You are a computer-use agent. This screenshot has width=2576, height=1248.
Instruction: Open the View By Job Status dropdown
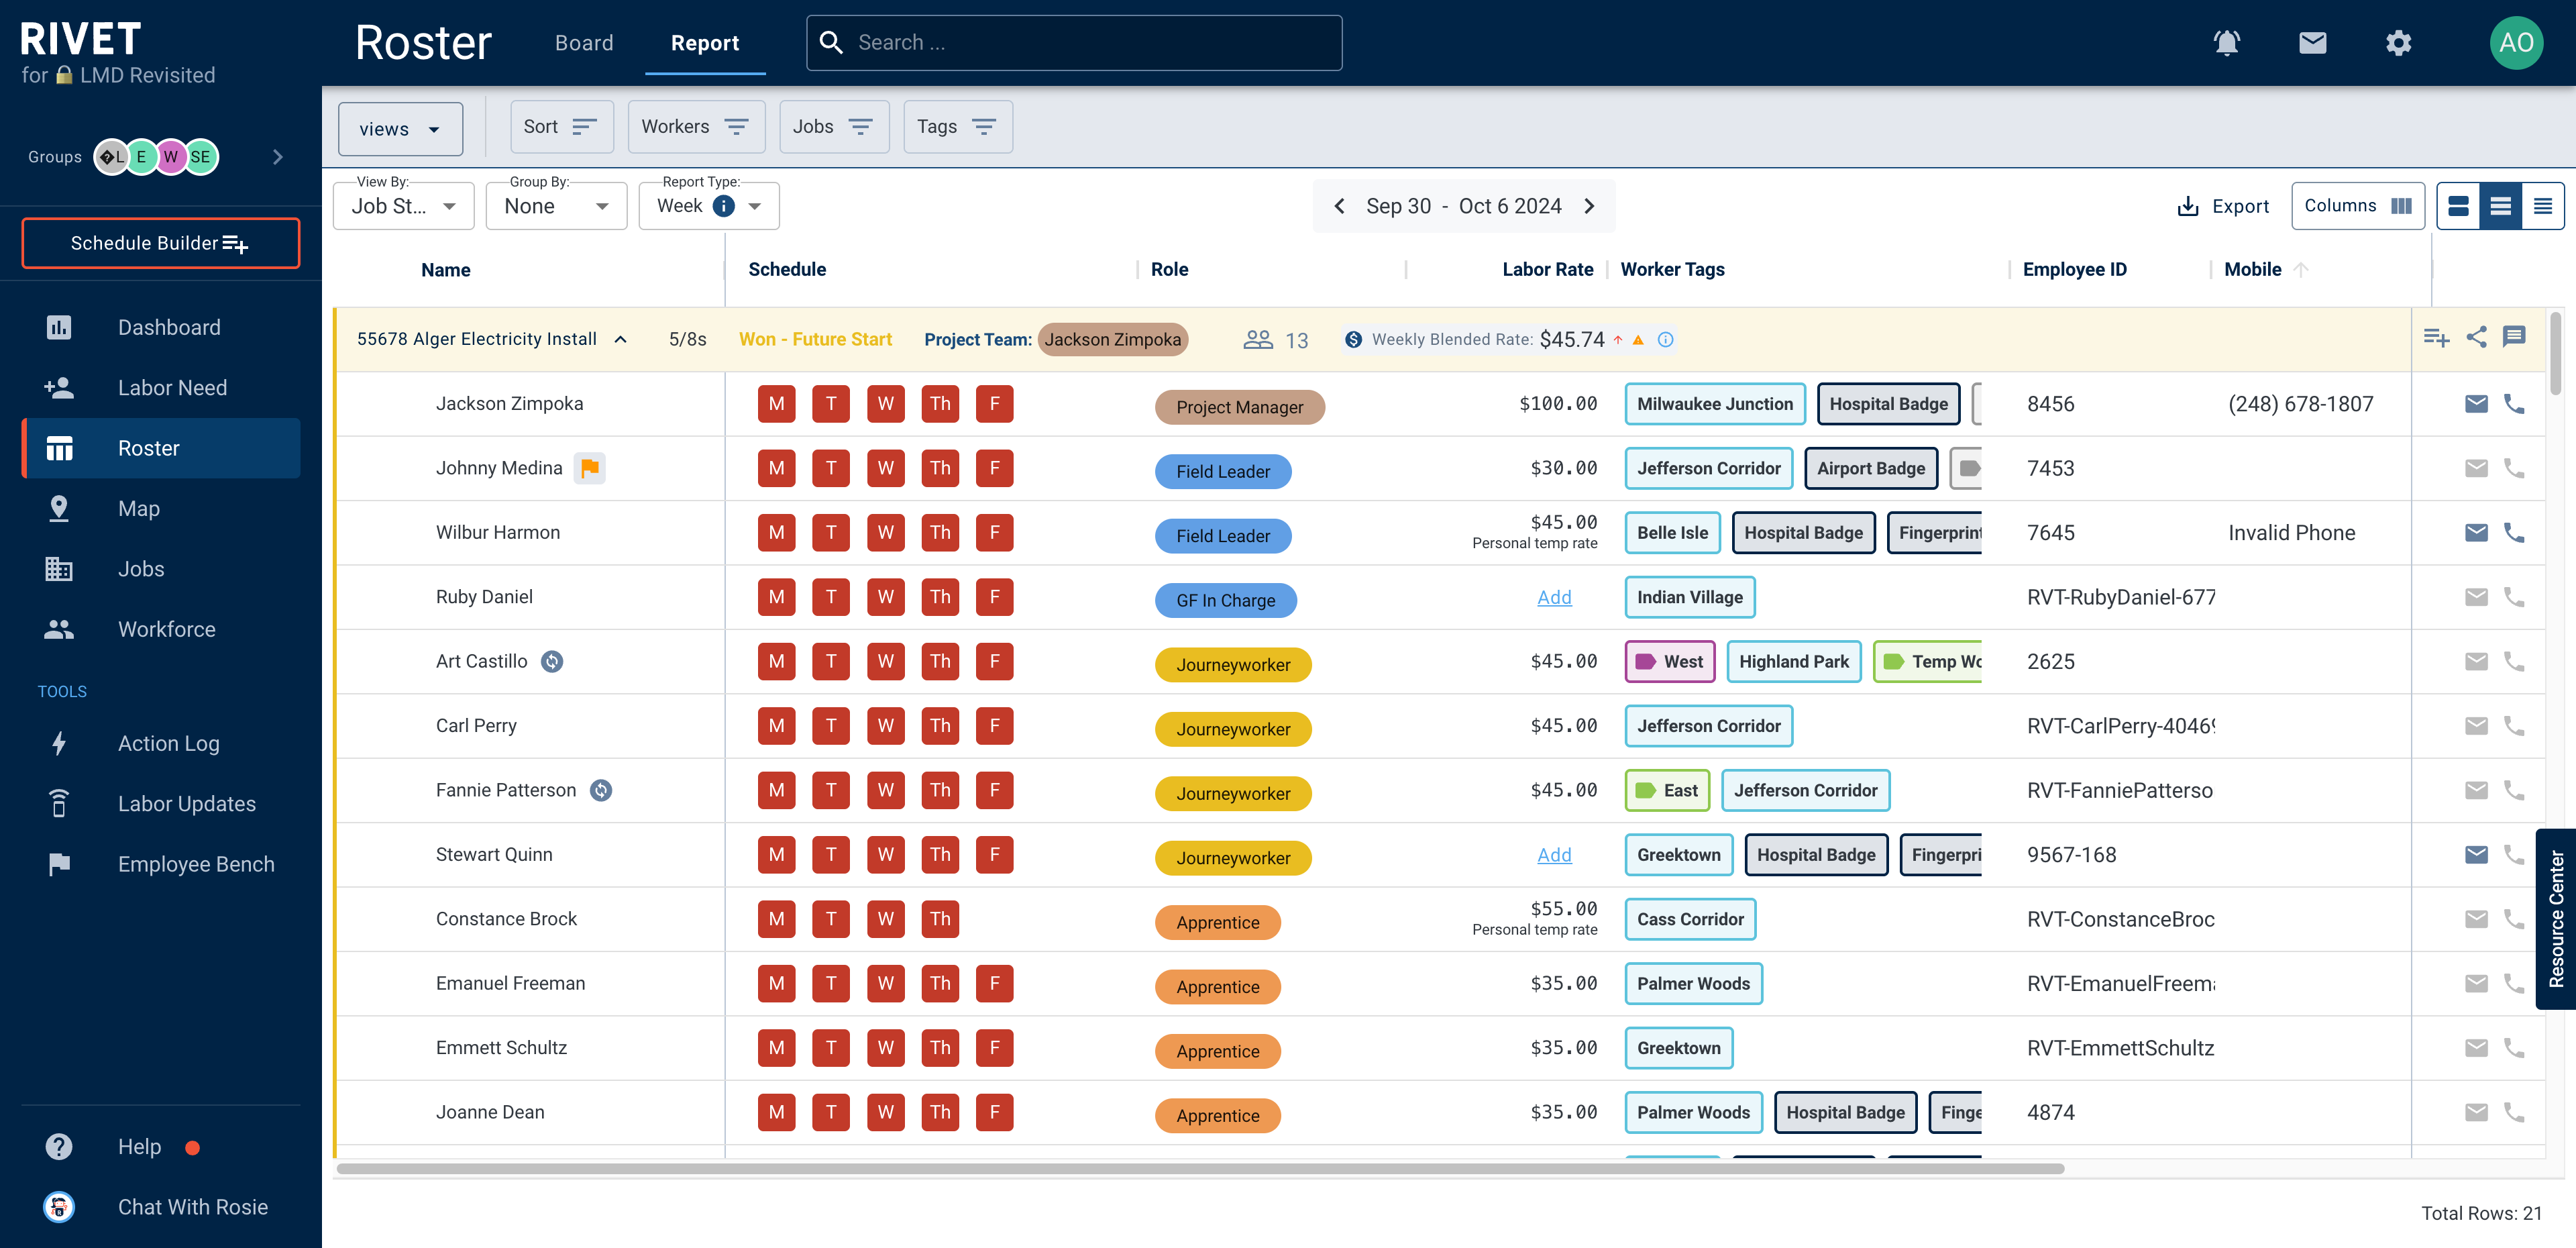tap(403, 206)
